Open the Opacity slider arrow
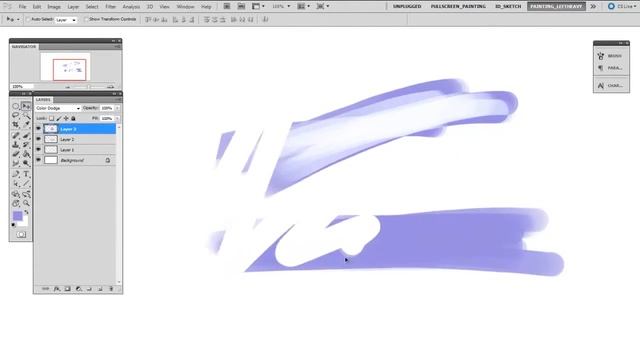Viewport: 640px width, 360px height. coord(118,108)
